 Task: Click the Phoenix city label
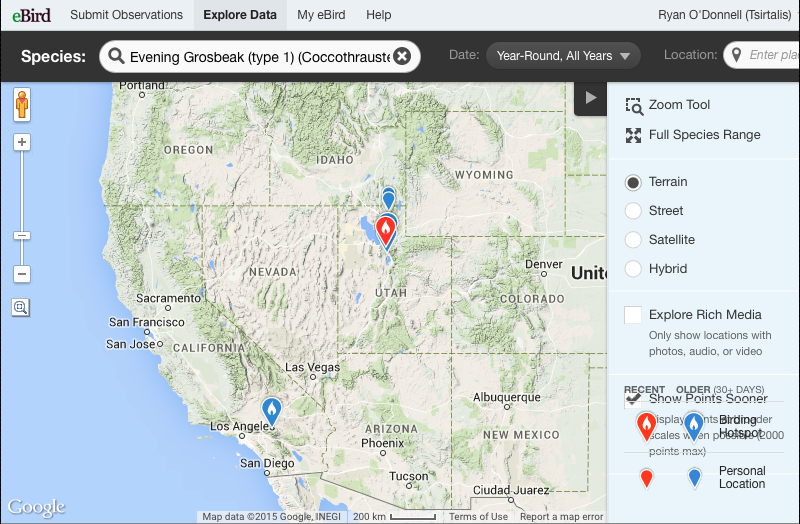coord(382,443)
